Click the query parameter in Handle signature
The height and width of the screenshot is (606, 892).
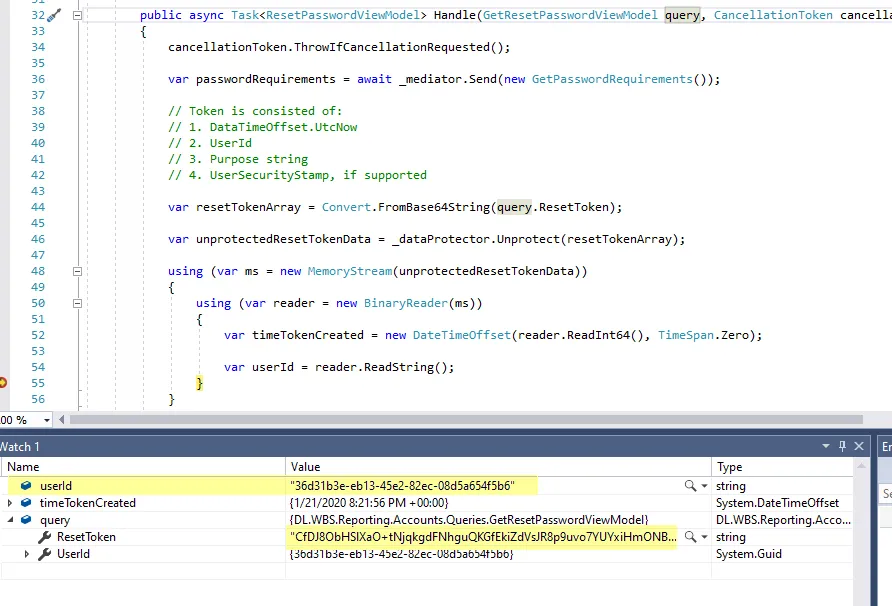pos(682,15)
